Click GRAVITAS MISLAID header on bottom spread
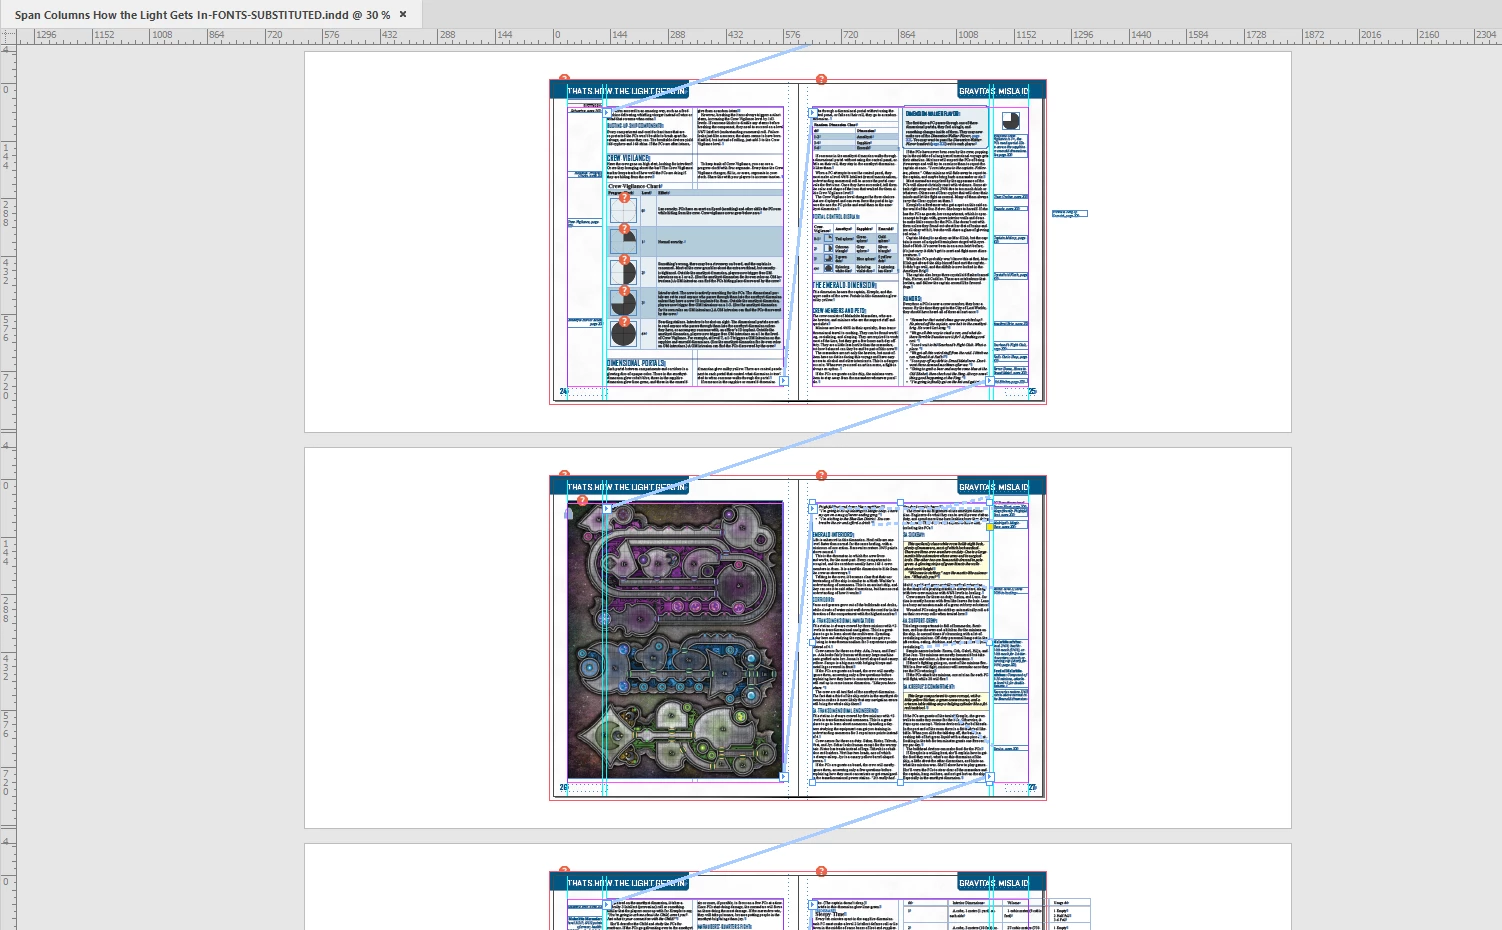 (994, 883)
